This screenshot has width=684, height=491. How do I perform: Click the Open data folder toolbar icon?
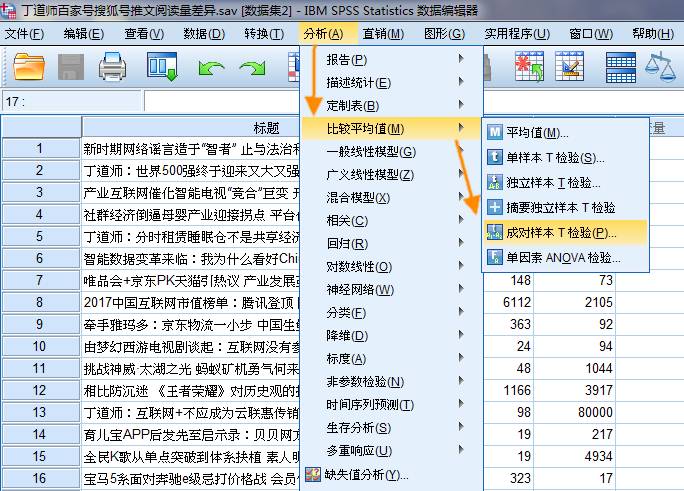point(29,66)
